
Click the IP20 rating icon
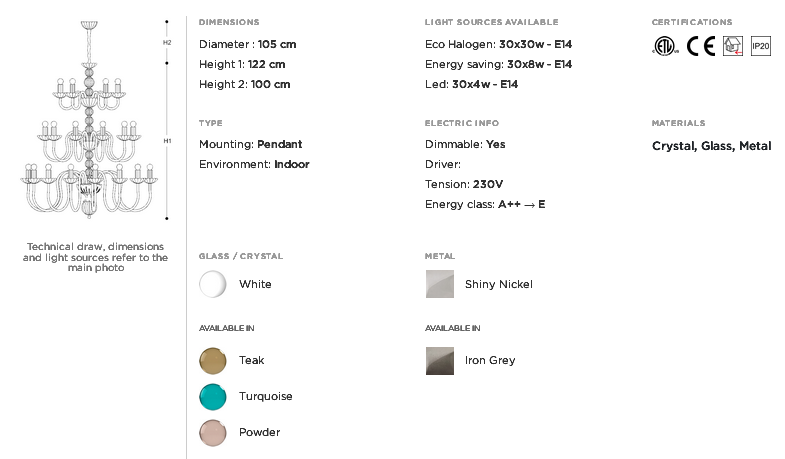point(760,46)
